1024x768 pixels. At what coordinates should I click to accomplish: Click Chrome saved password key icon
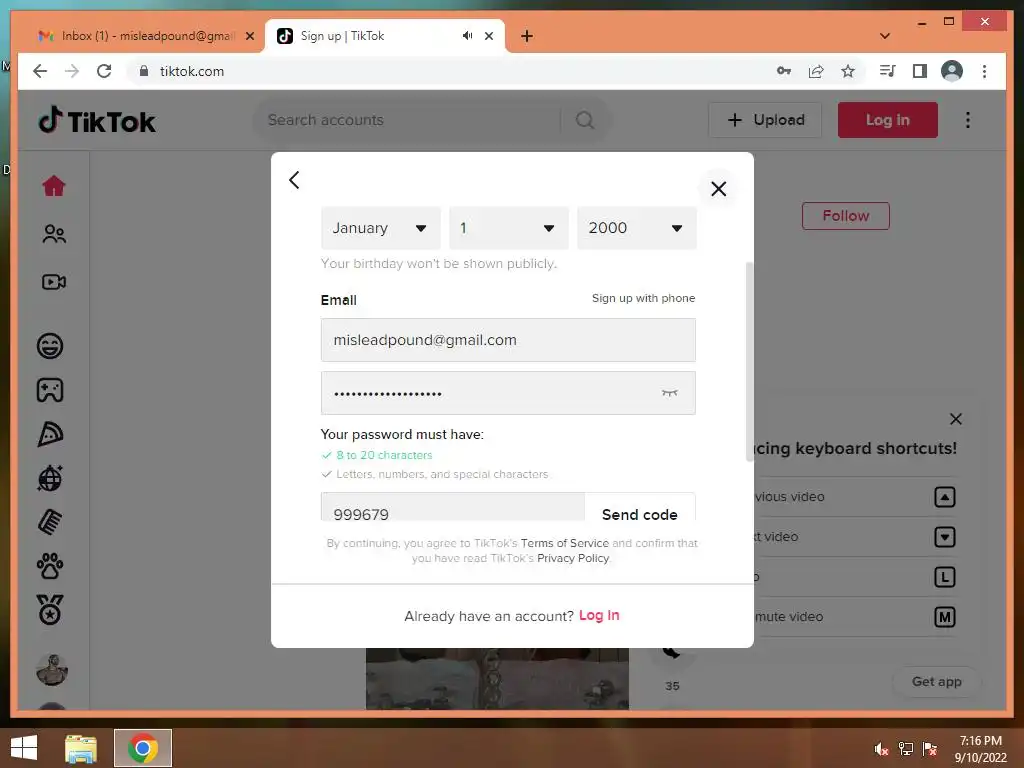[784, 71]
